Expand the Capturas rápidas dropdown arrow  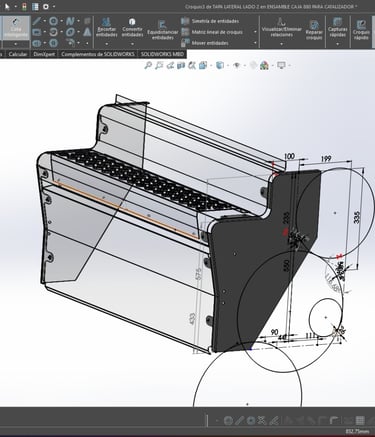pos(338,44)
